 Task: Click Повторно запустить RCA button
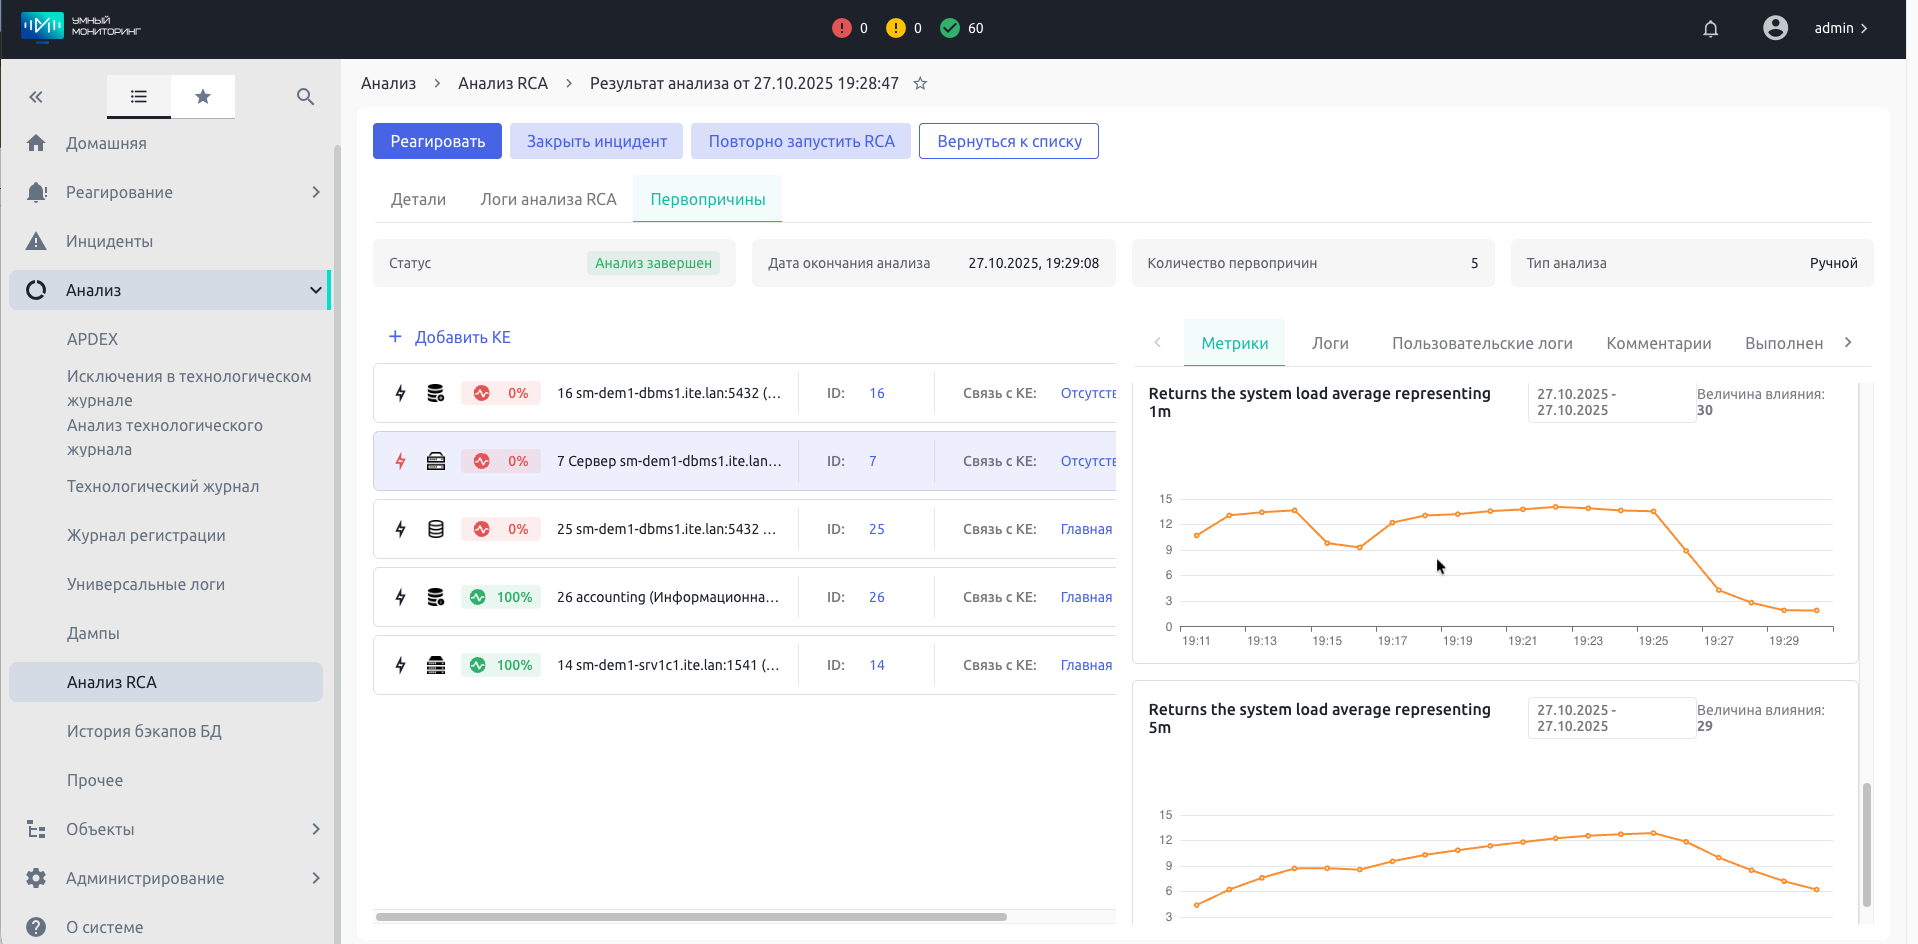[801, 141]
